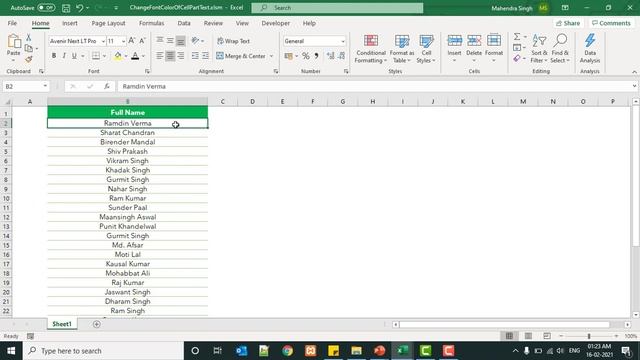Open Find & Select menu
The height and width of the screenshot is (360, 640).
pos(560,49)
